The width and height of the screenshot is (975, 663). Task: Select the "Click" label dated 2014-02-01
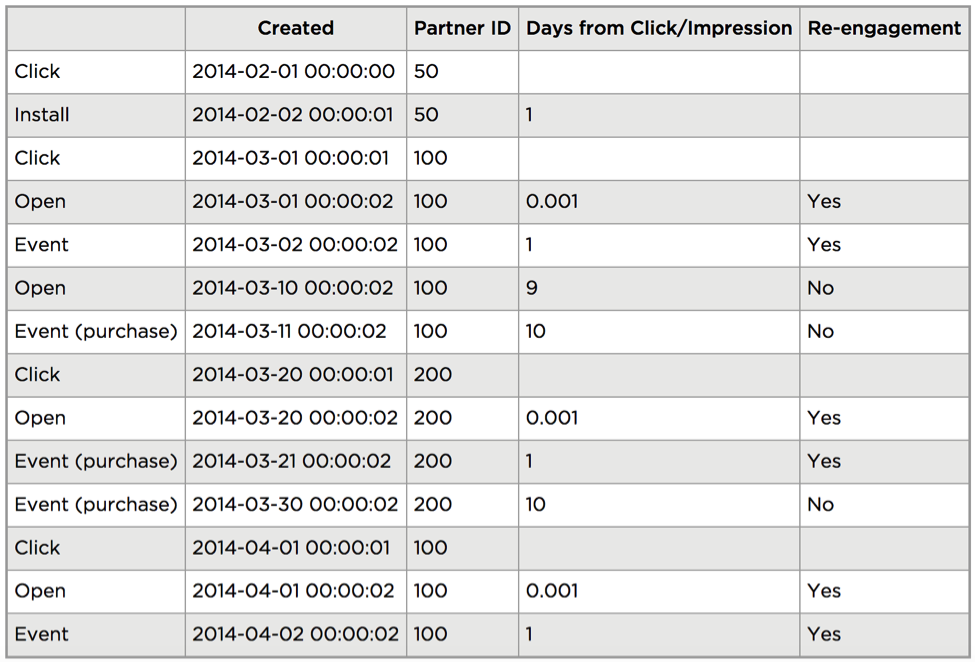pos(37,72)
